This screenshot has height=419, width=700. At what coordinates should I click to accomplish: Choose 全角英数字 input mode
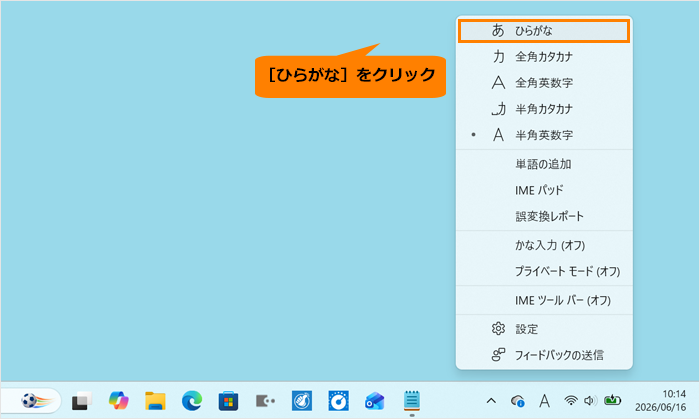pos(544,83)
